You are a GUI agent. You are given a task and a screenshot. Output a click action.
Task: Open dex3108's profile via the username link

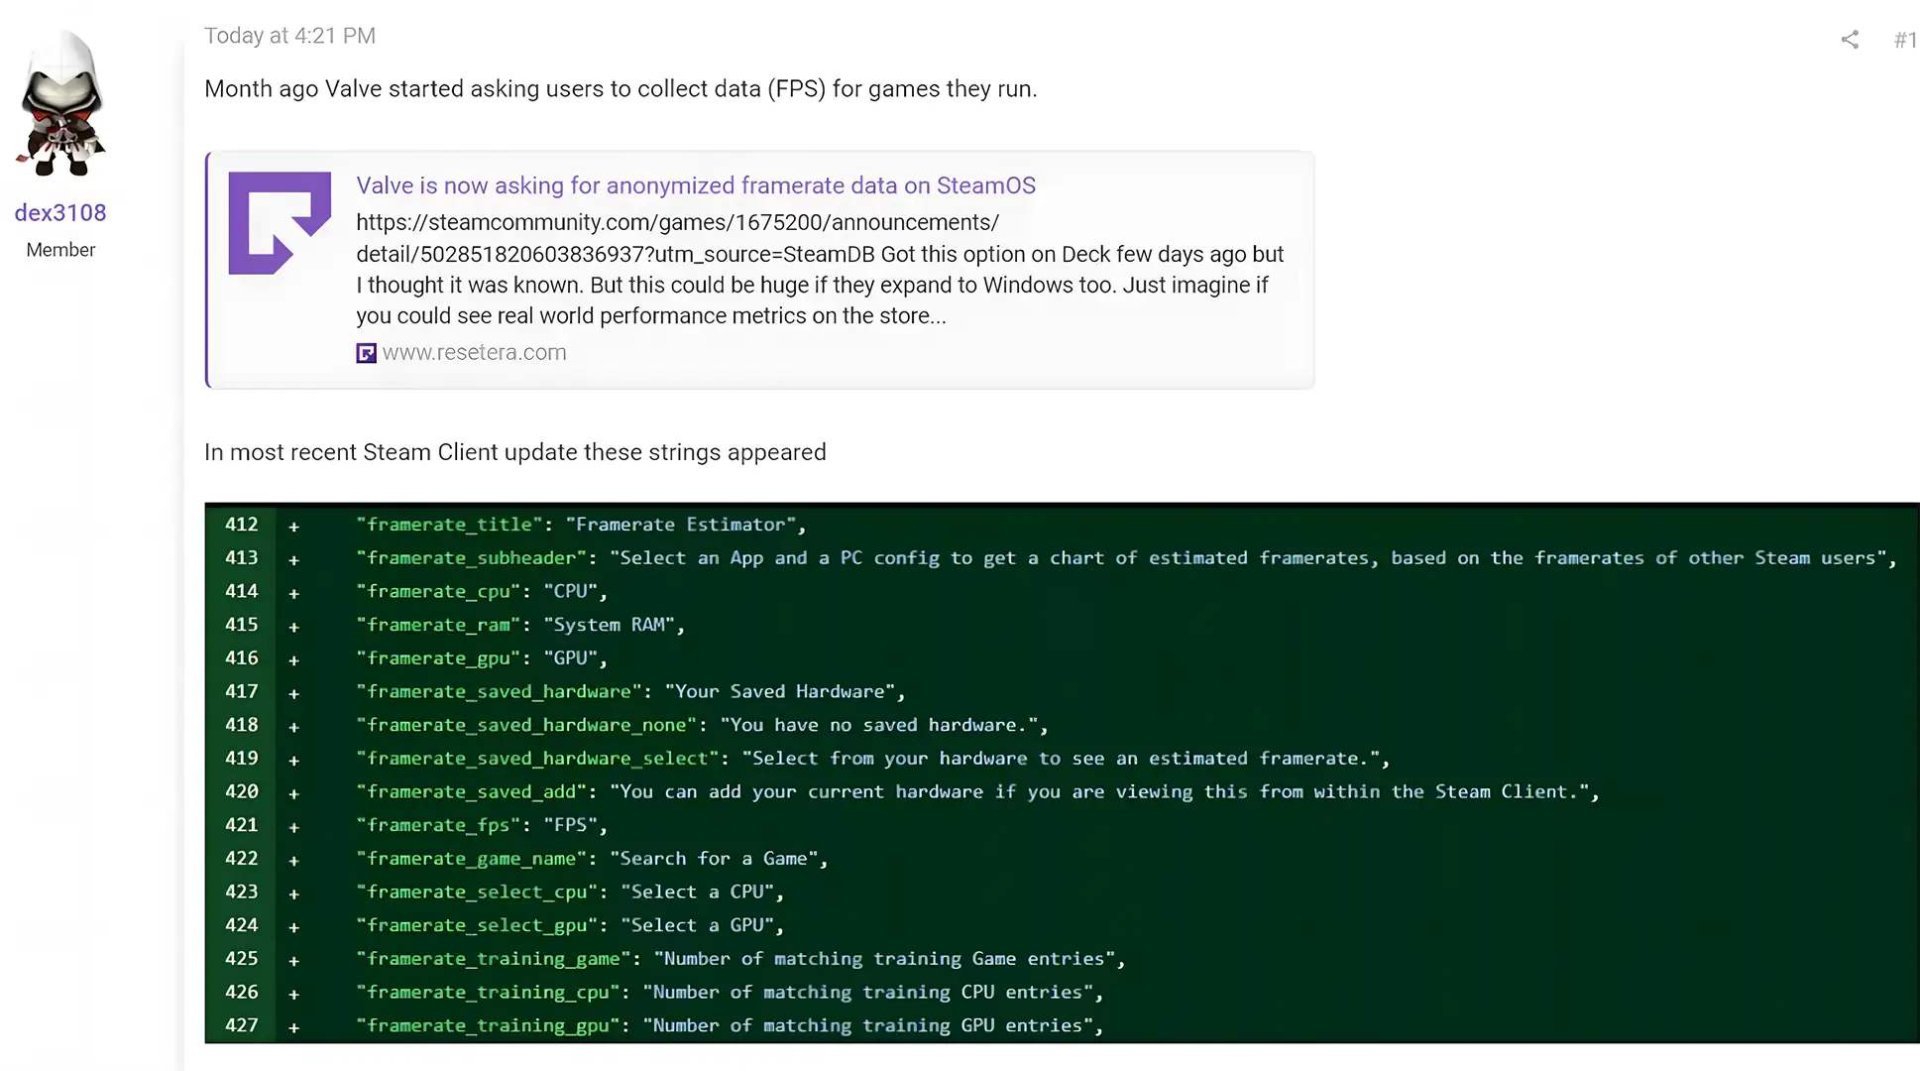coord(60,212)
